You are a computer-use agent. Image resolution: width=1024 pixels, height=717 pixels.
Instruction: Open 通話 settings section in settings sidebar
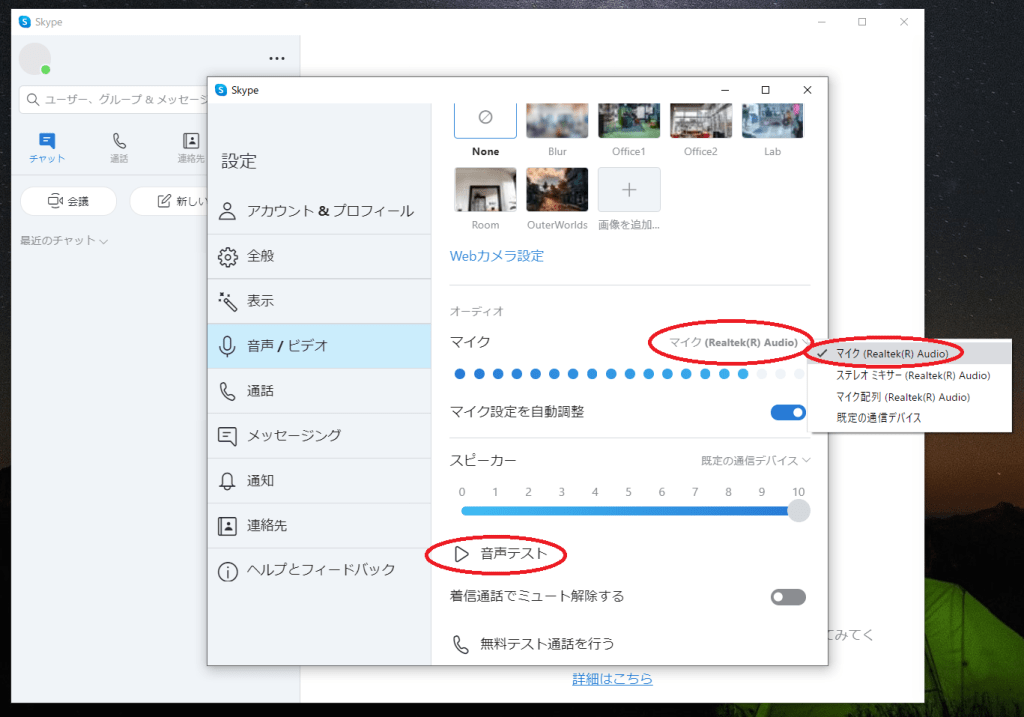pyautogui.click(x=319, y=391)
